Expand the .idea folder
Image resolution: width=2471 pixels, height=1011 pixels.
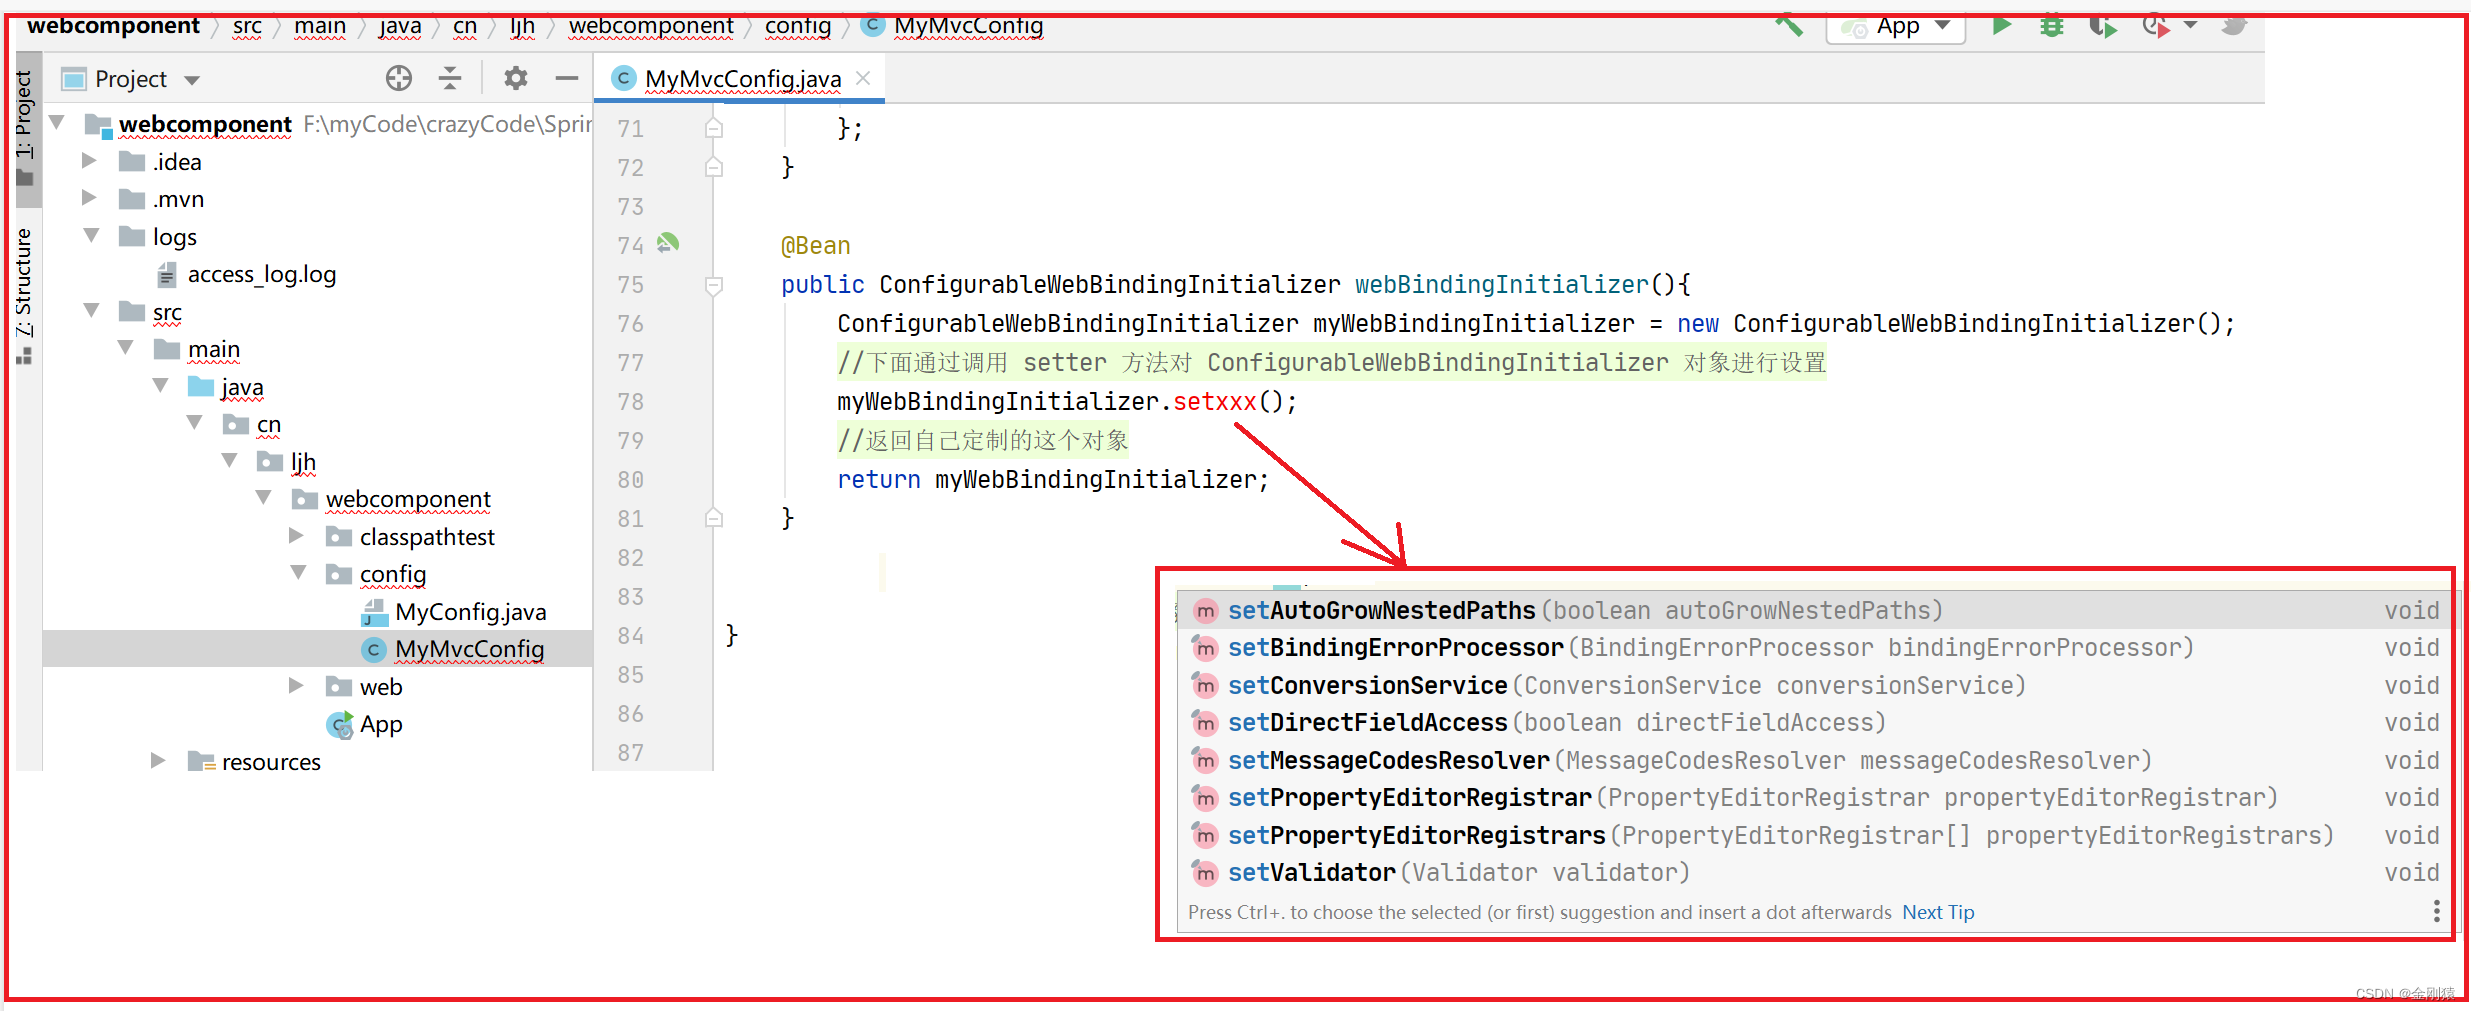(x=89, y=161)
